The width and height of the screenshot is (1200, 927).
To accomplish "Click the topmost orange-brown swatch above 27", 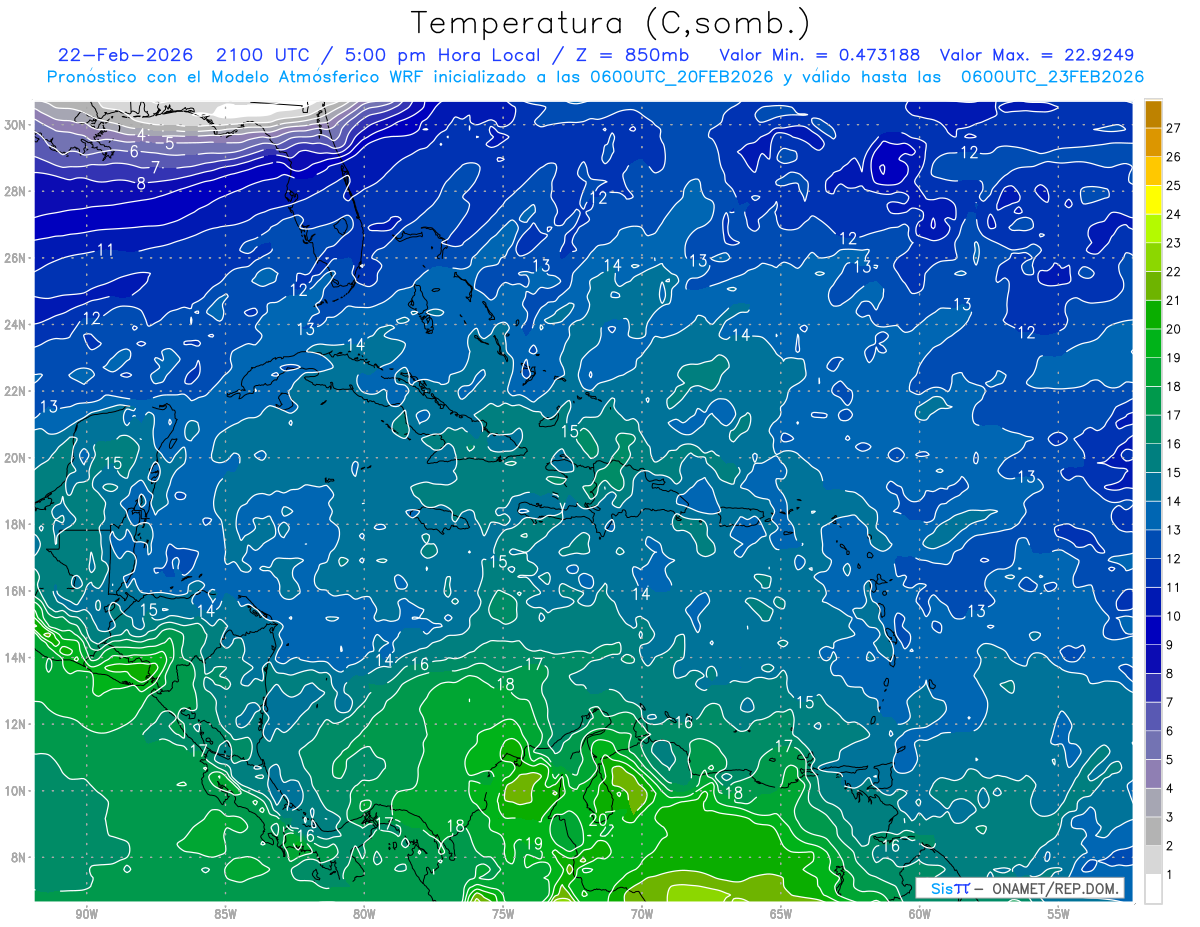I will click(x=1153, y=113).
